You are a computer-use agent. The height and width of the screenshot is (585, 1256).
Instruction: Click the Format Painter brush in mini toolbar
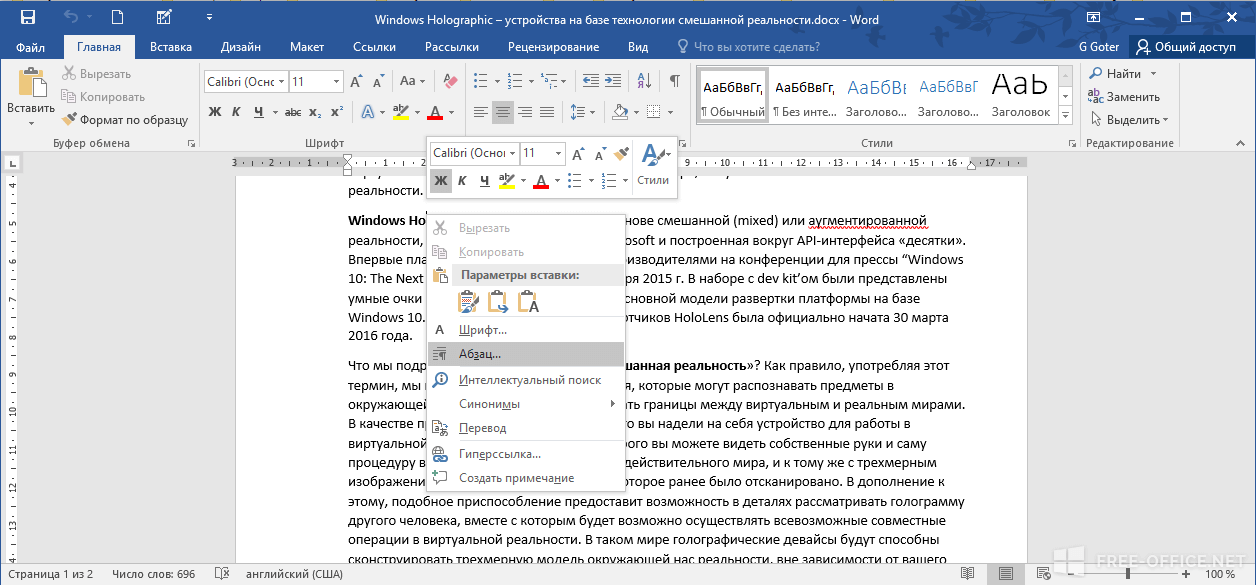[x=621, y=153]
